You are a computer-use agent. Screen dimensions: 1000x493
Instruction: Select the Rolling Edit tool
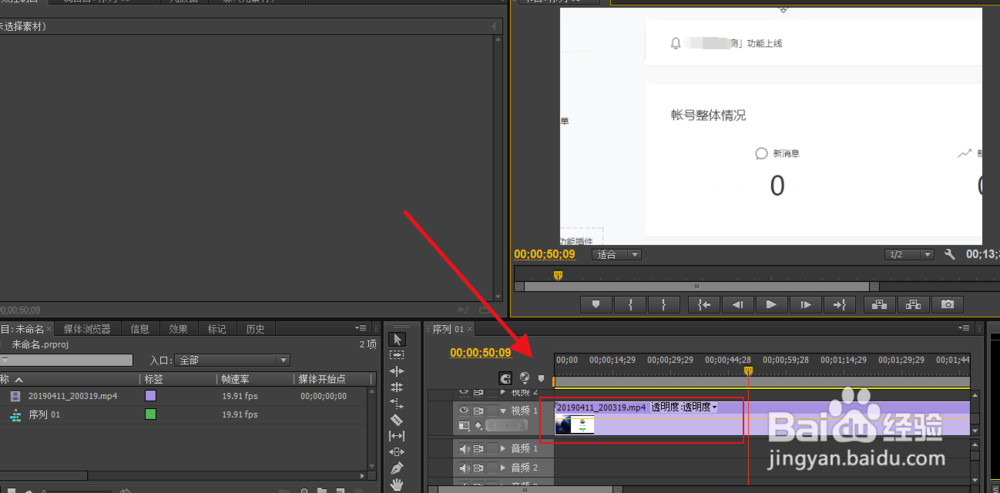[397, 387]
